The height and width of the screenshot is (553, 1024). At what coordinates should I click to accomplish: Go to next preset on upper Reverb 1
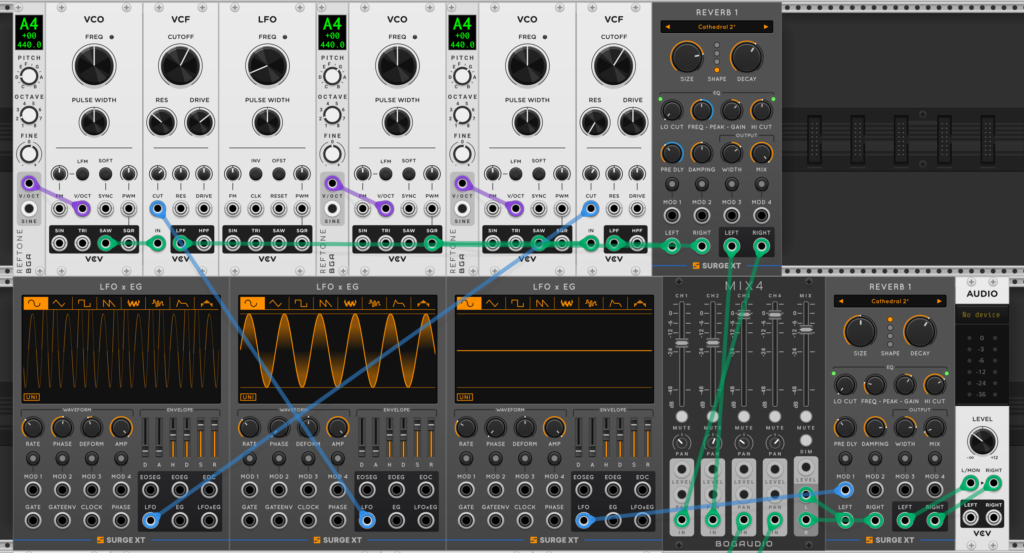(x=766, y=27)
